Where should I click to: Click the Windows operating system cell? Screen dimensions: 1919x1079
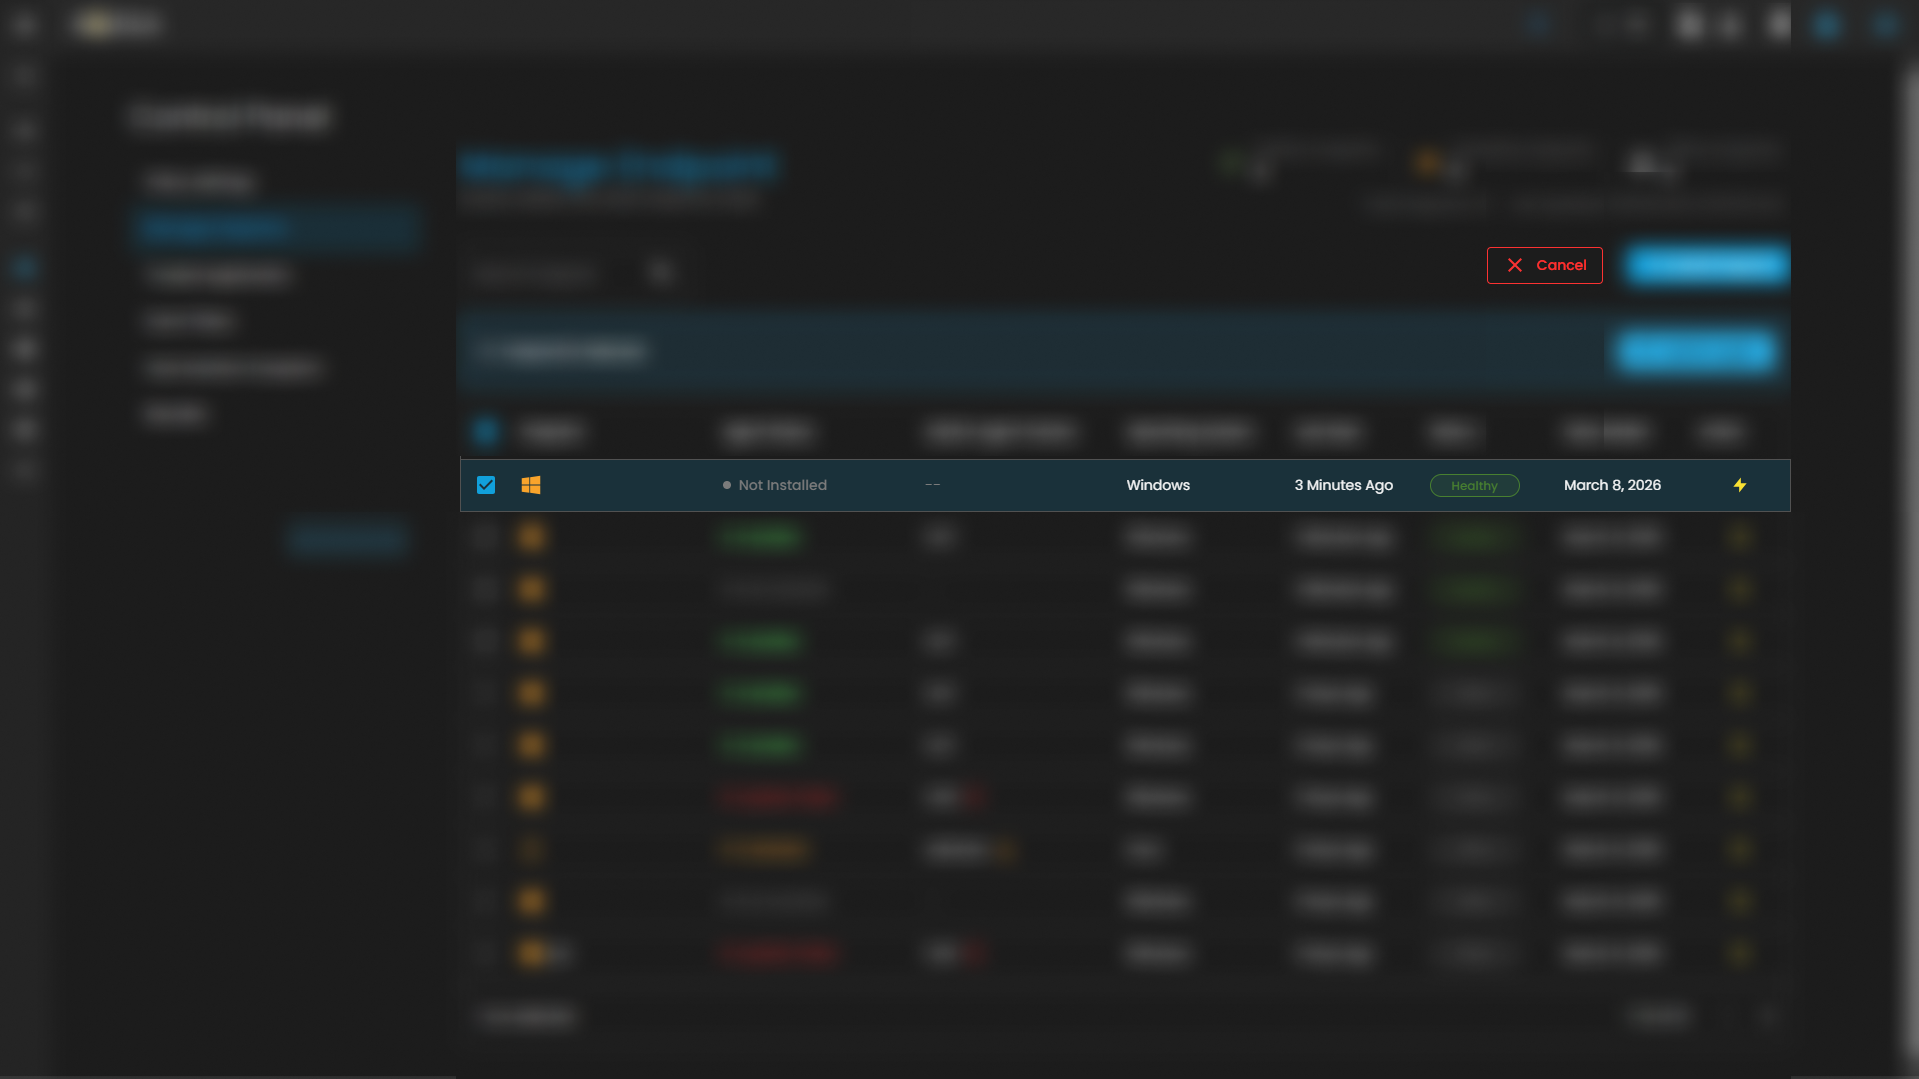pyautogui.click(x=1158, y=485)
